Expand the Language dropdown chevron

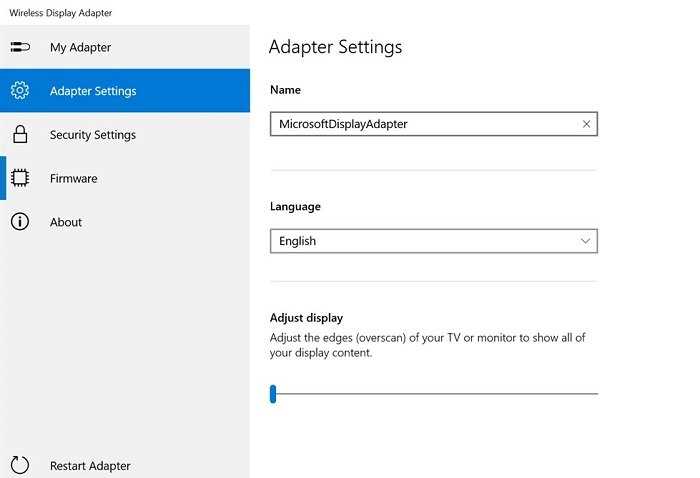pyautogui.click(x=585, y=241)
